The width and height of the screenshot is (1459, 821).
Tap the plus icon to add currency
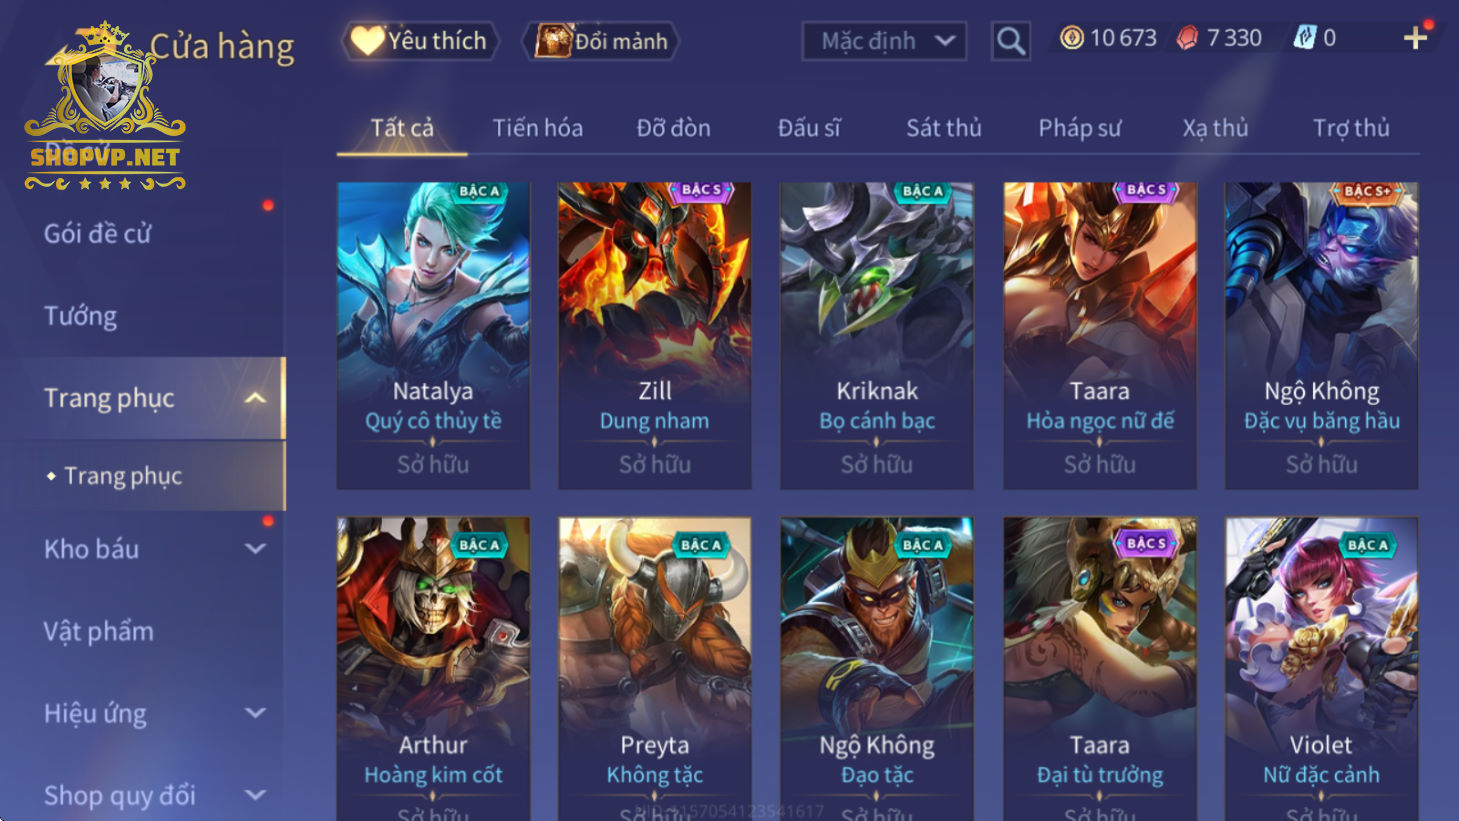(1415, 38)
